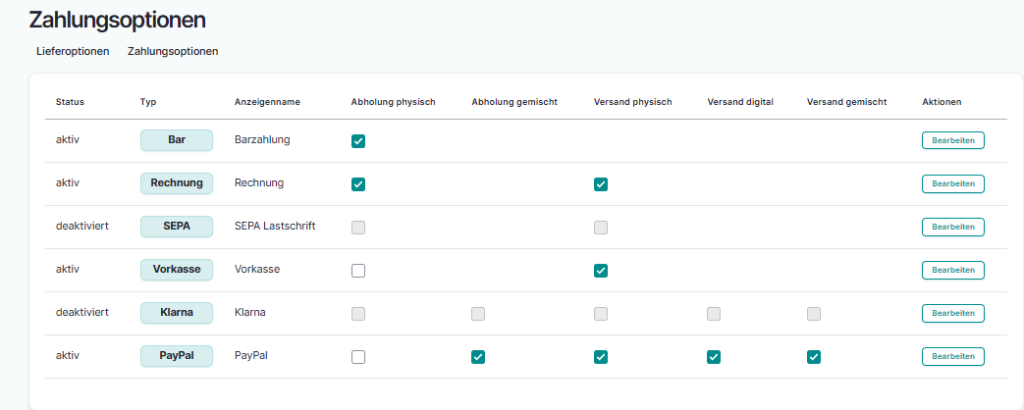Switch to the Lieferoptionen tab
The image size is (1024, 410).
[73, 51]
